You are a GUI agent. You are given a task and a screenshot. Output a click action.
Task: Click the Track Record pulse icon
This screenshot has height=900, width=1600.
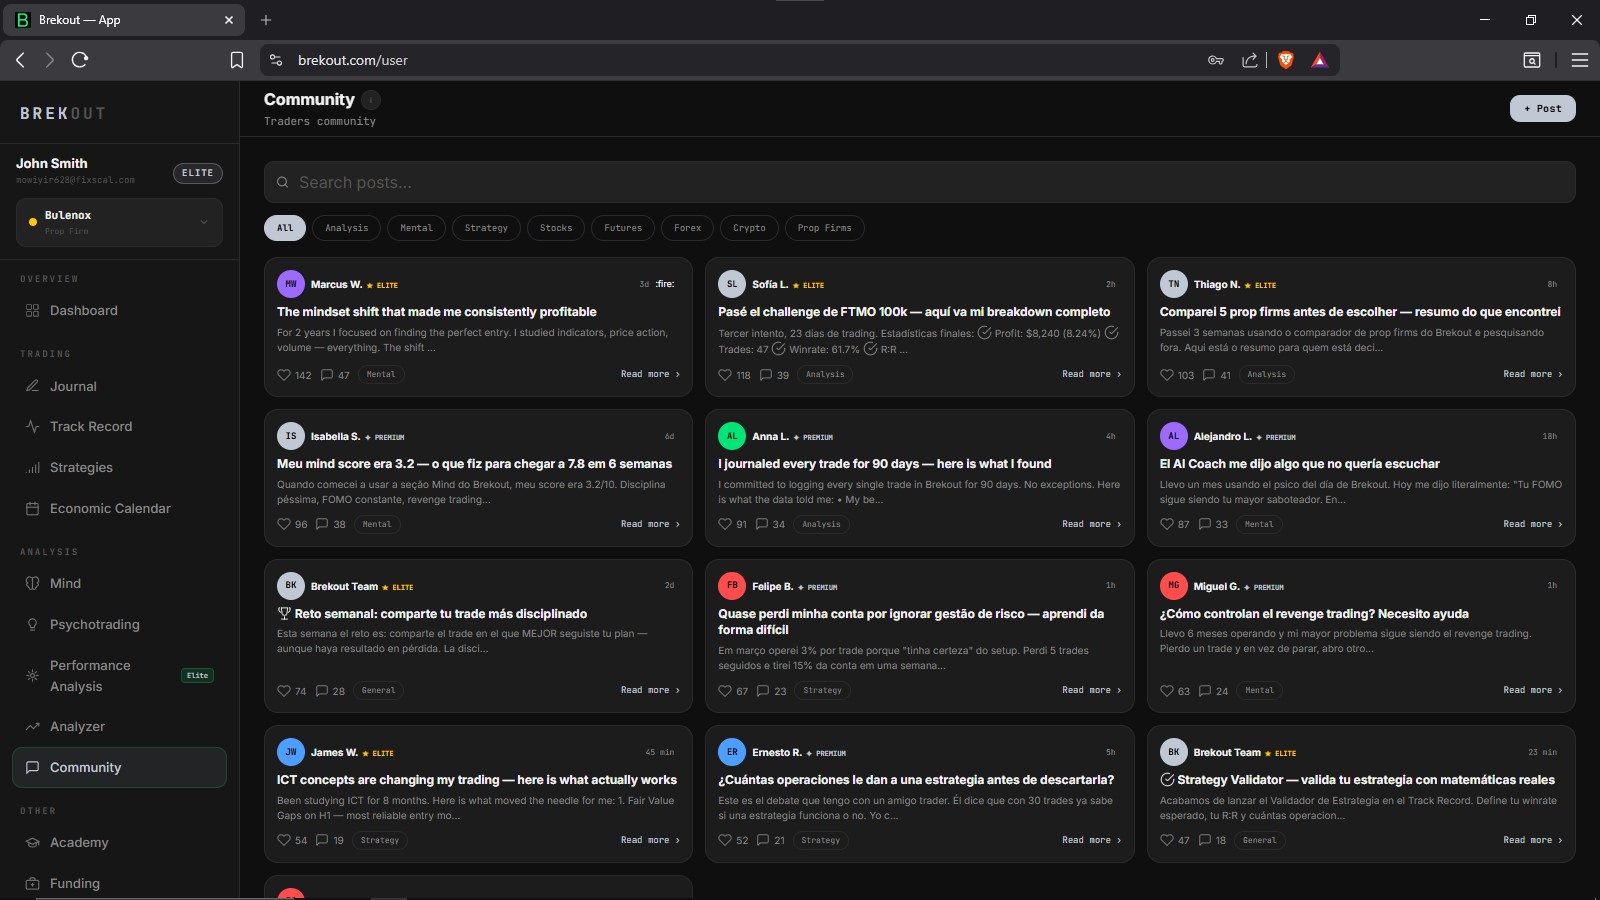click(x=32, y=427)
